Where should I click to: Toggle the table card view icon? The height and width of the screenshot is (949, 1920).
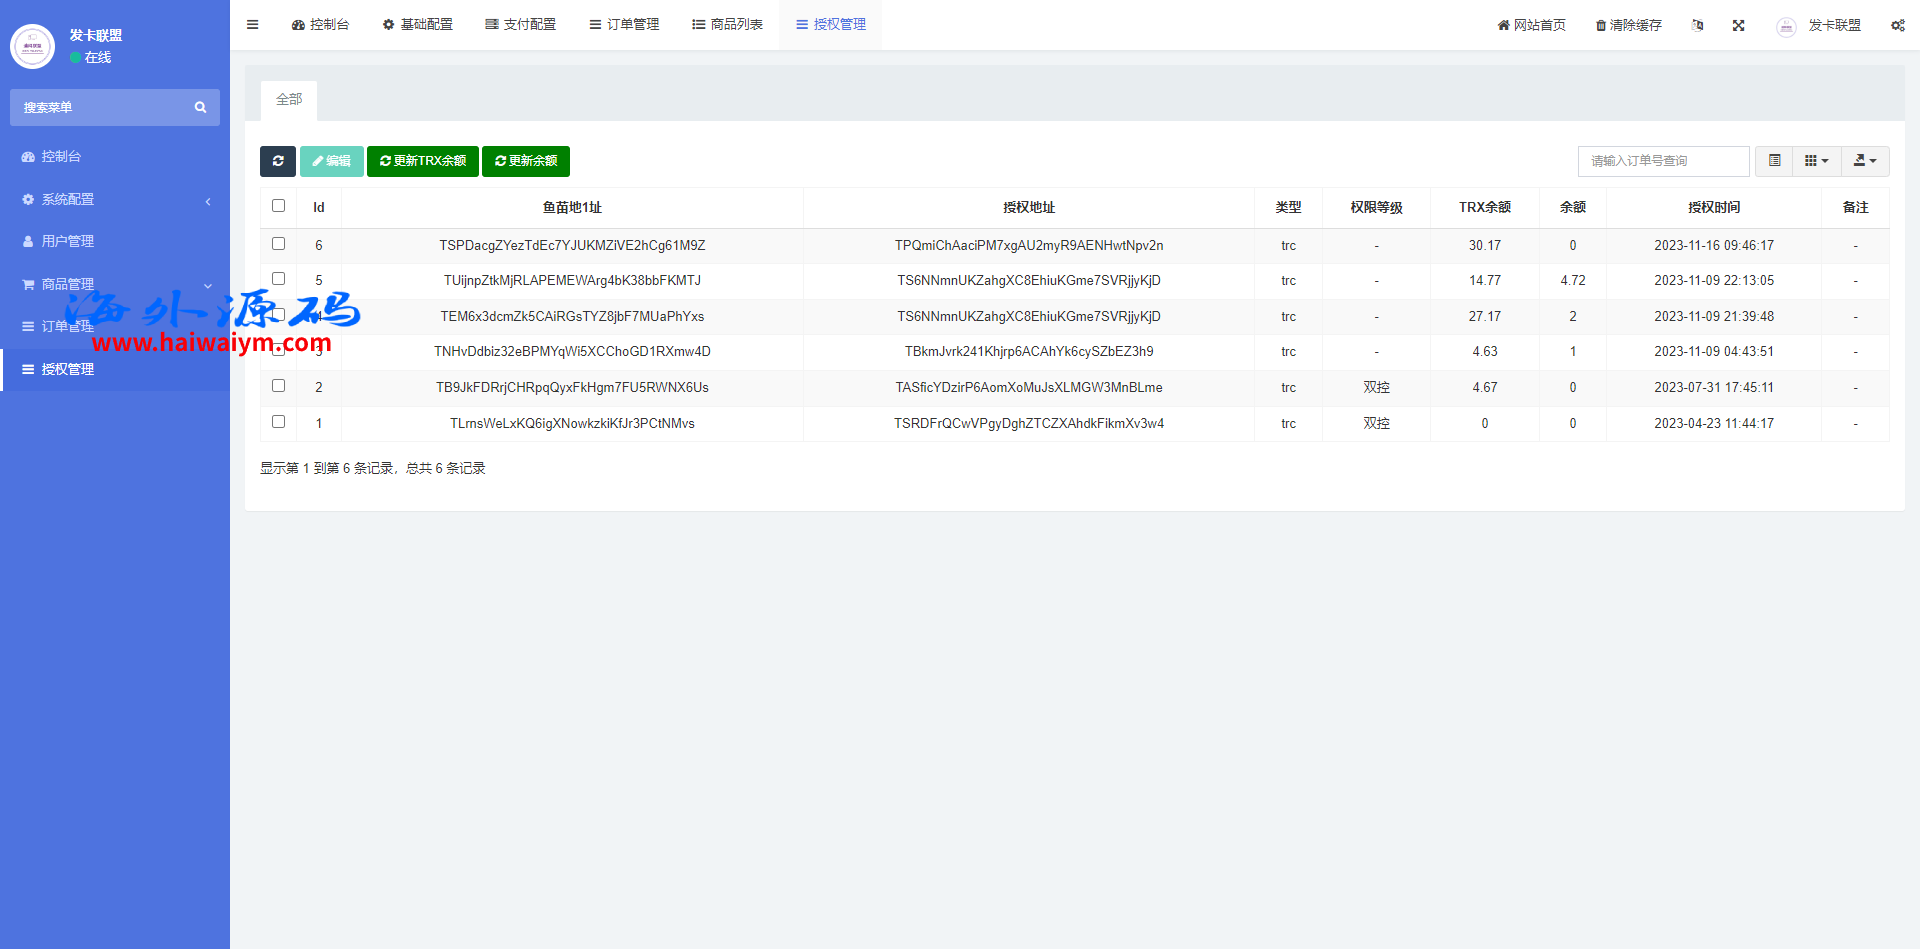coord(1774,161)
